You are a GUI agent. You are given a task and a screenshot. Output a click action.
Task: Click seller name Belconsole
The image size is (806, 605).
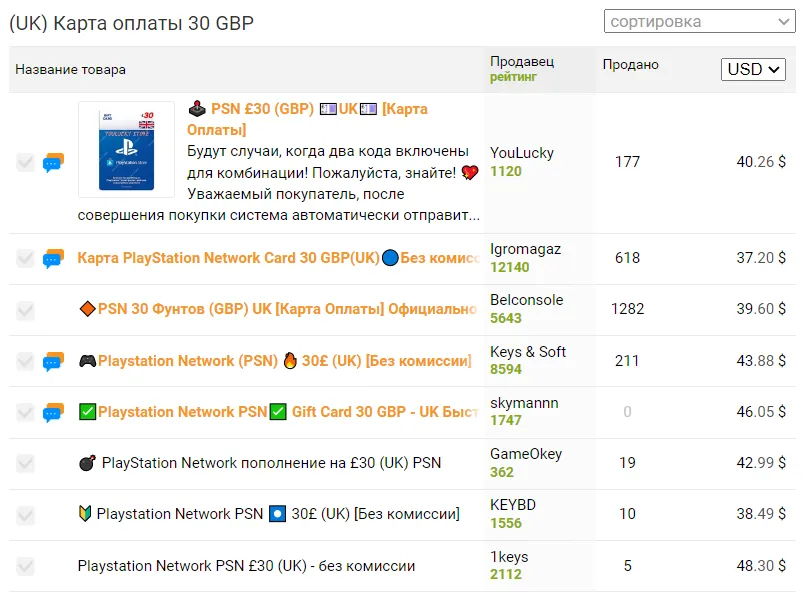[x=526, y=300]
